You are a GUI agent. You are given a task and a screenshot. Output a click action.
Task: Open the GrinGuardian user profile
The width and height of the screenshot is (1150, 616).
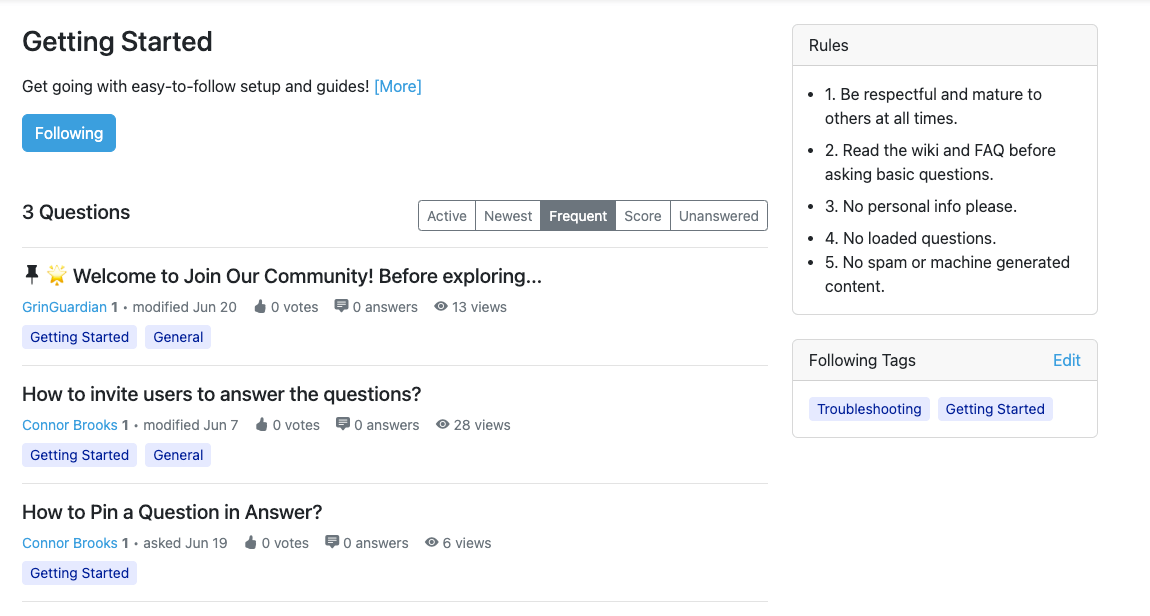point(64,307)
